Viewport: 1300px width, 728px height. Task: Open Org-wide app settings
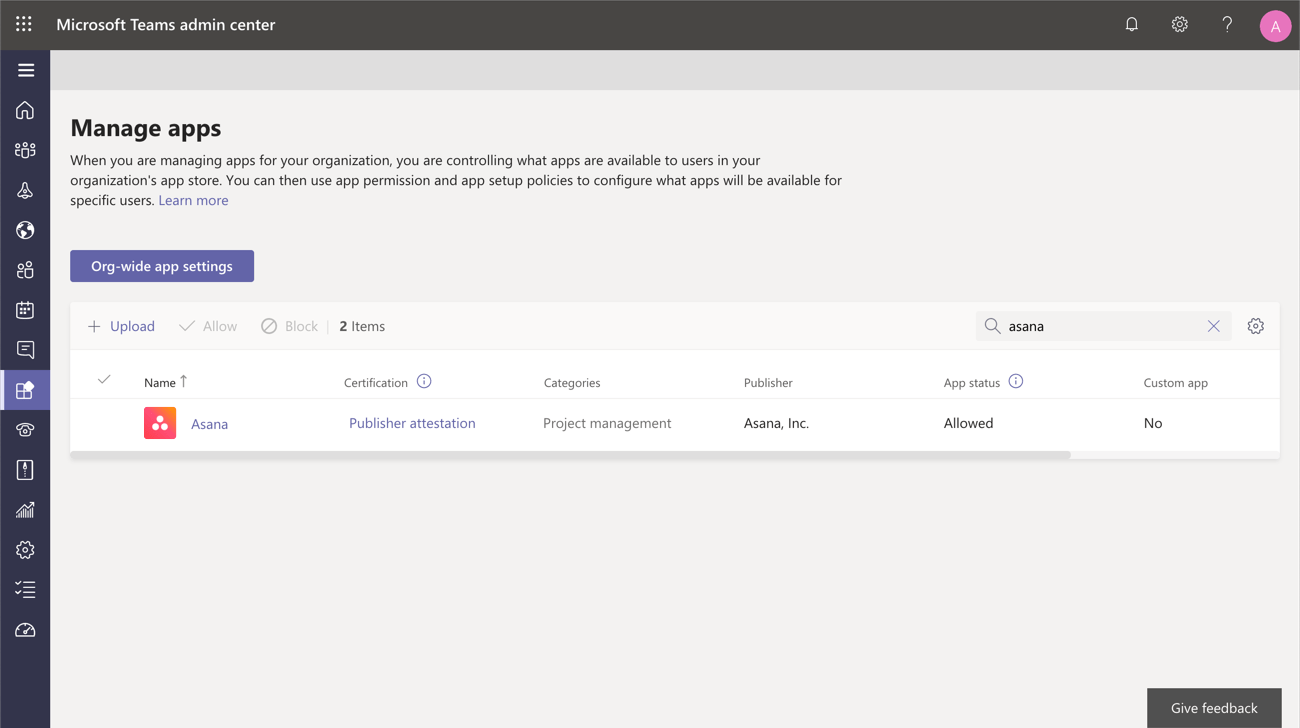[x=162, y=266]
